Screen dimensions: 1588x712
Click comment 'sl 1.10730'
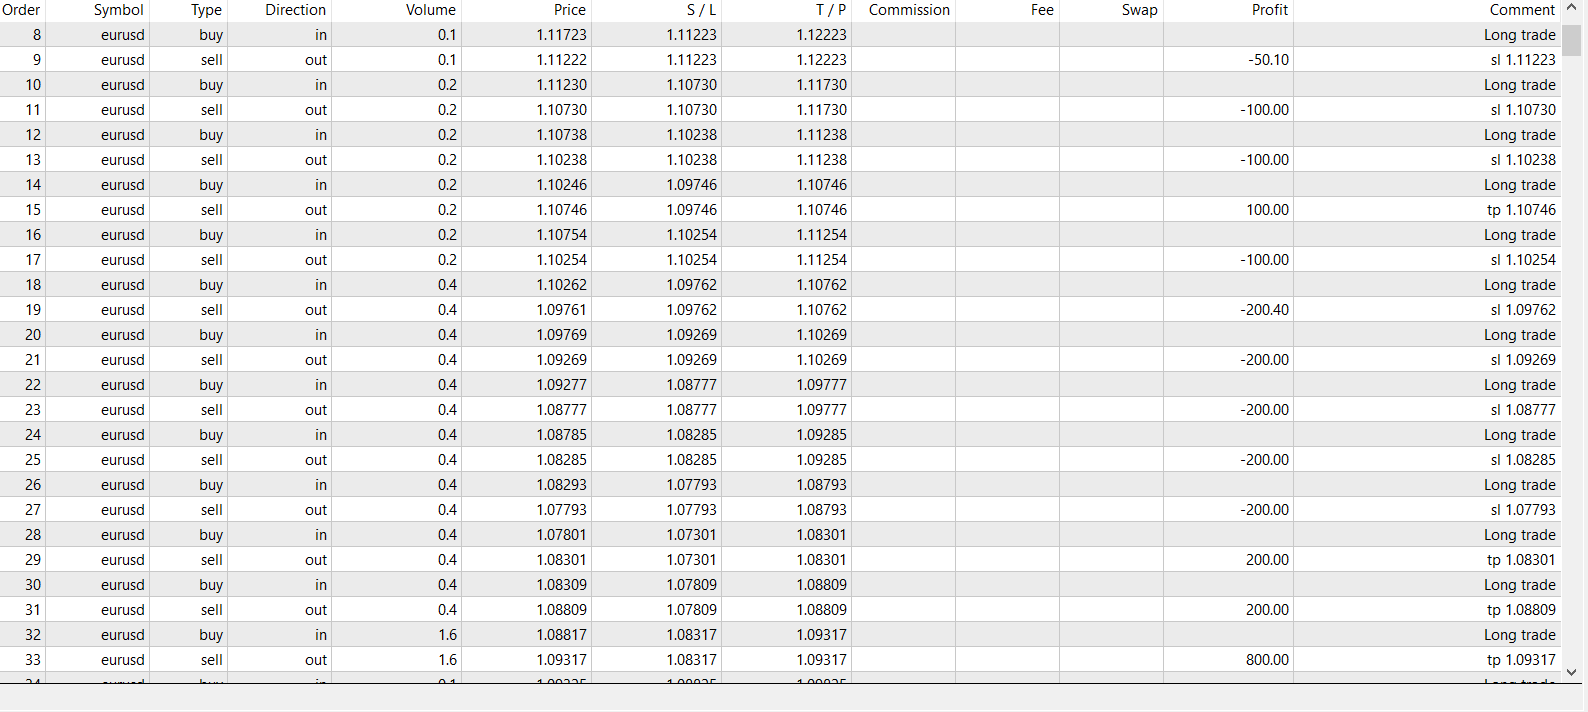[x=1523, y=110]
